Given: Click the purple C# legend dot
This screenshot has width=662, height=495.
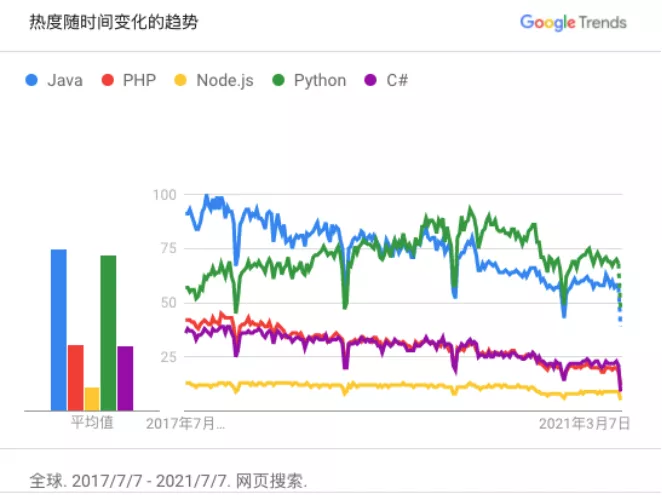Looking at the screenshot, I should 371,80.
